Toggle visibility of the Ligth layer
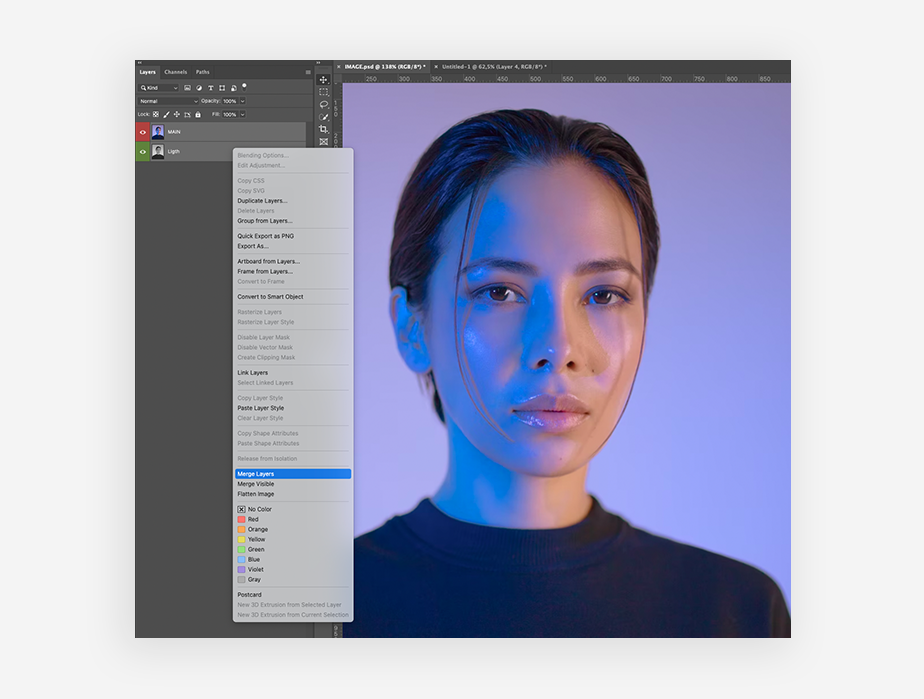Image resolution: width=924 pixels, height=699 pixels. tap(143, 152)
